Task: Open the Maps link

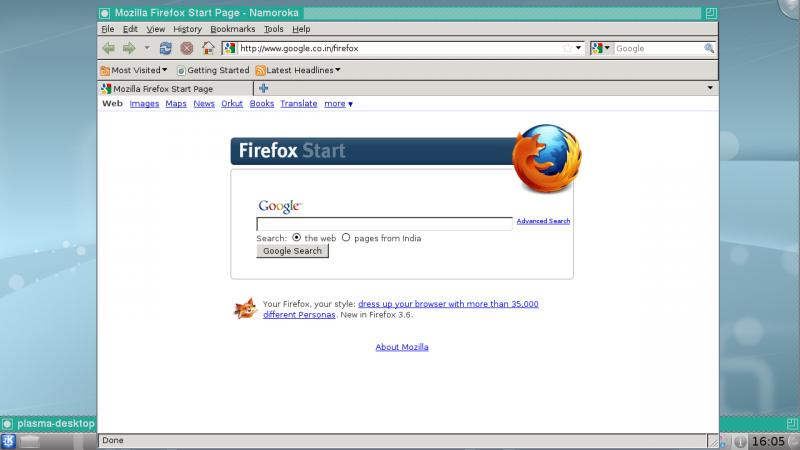Action: point(176,104)
